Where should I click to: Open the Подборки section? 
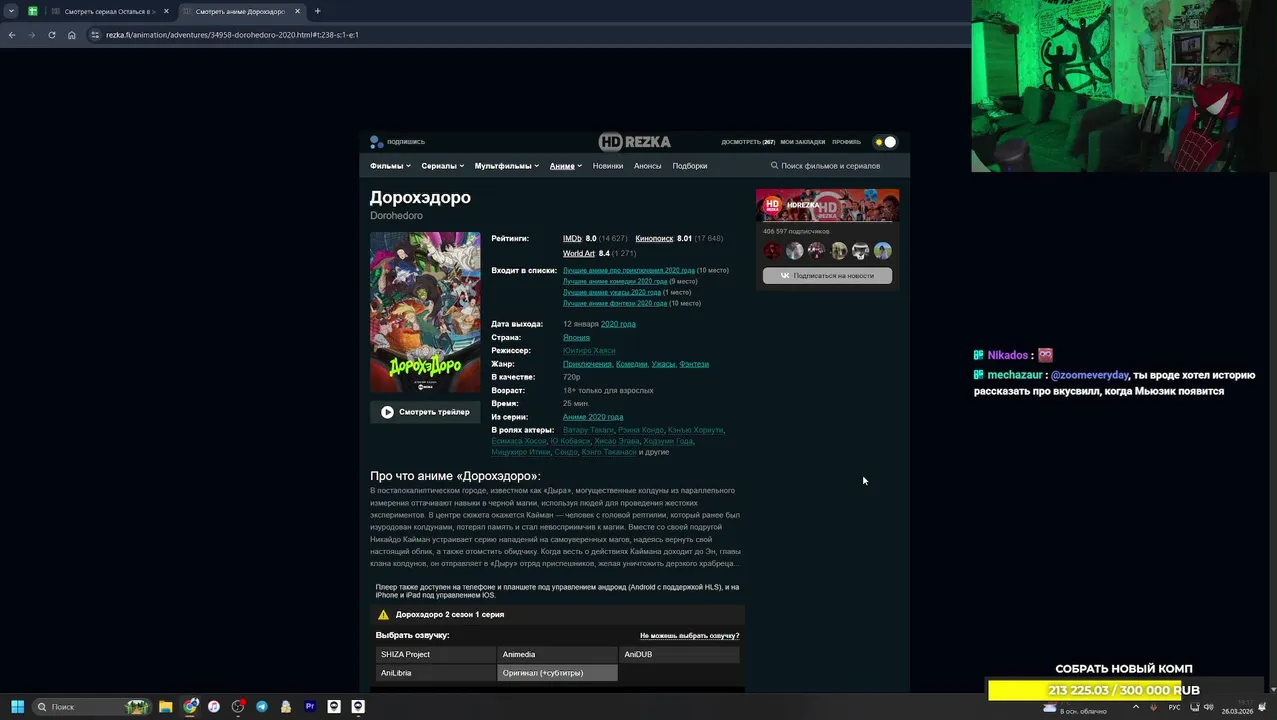689,166
